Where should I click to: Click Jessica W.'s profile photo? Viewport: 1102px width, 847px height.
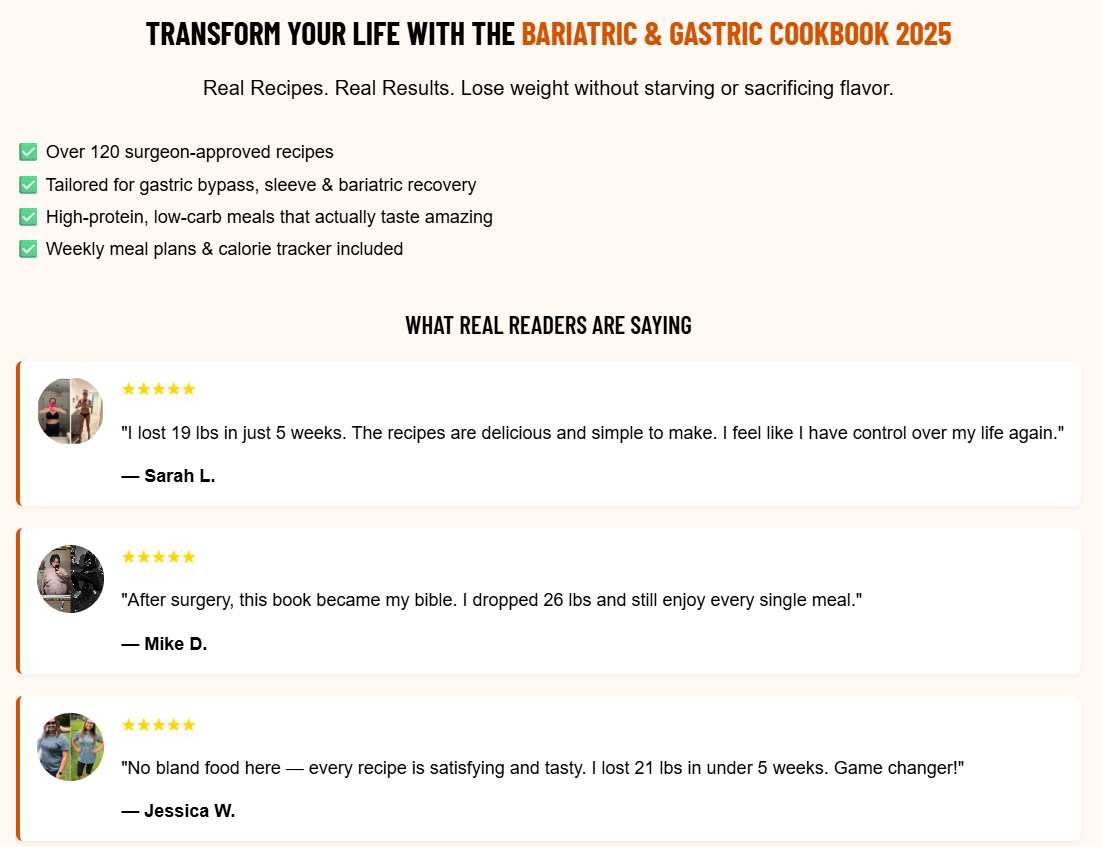[70, 747]
